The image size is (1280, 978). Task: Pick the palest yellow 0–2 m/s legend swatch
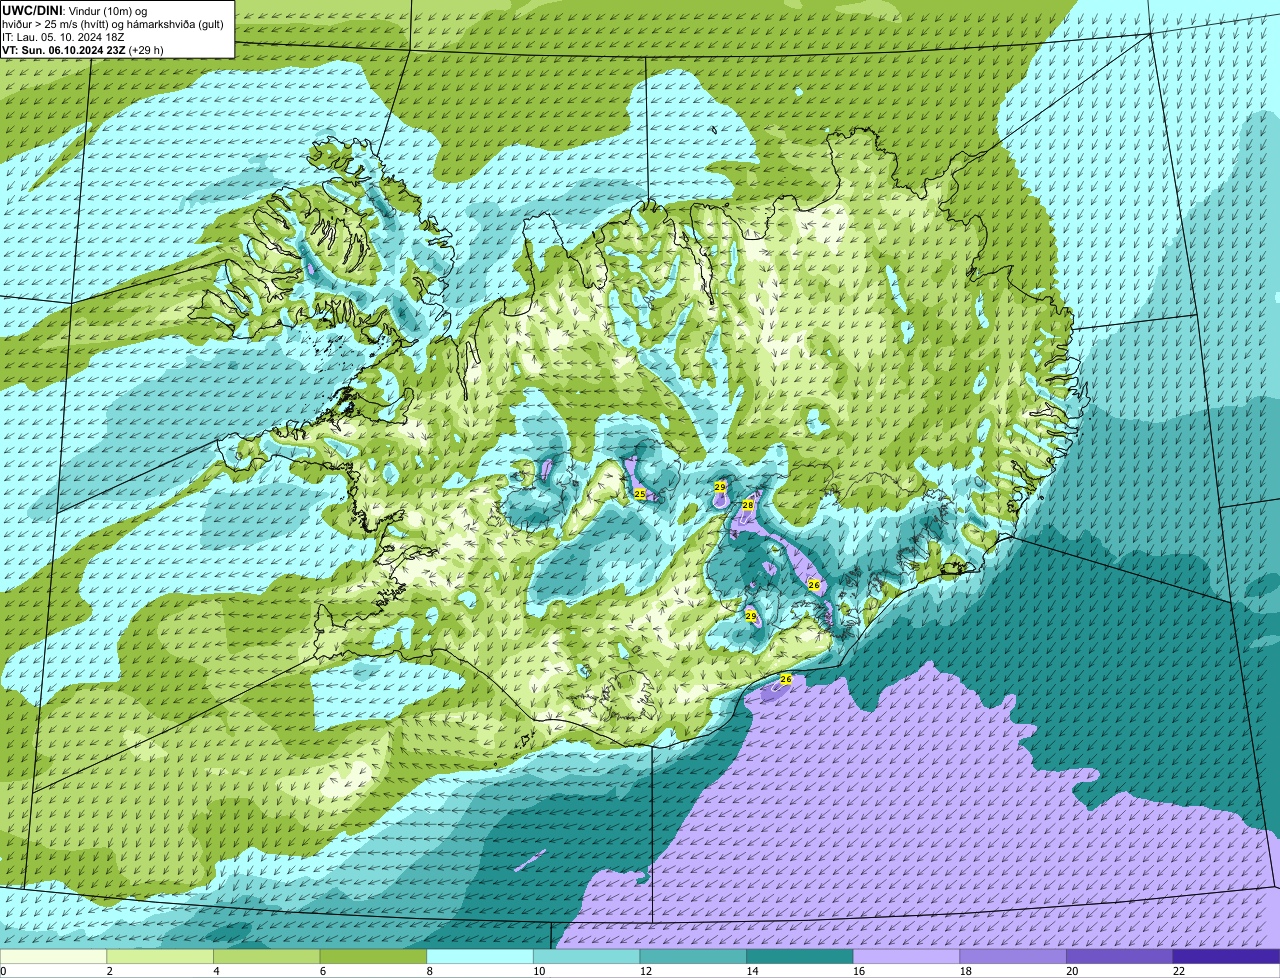[x=53, y=956]
